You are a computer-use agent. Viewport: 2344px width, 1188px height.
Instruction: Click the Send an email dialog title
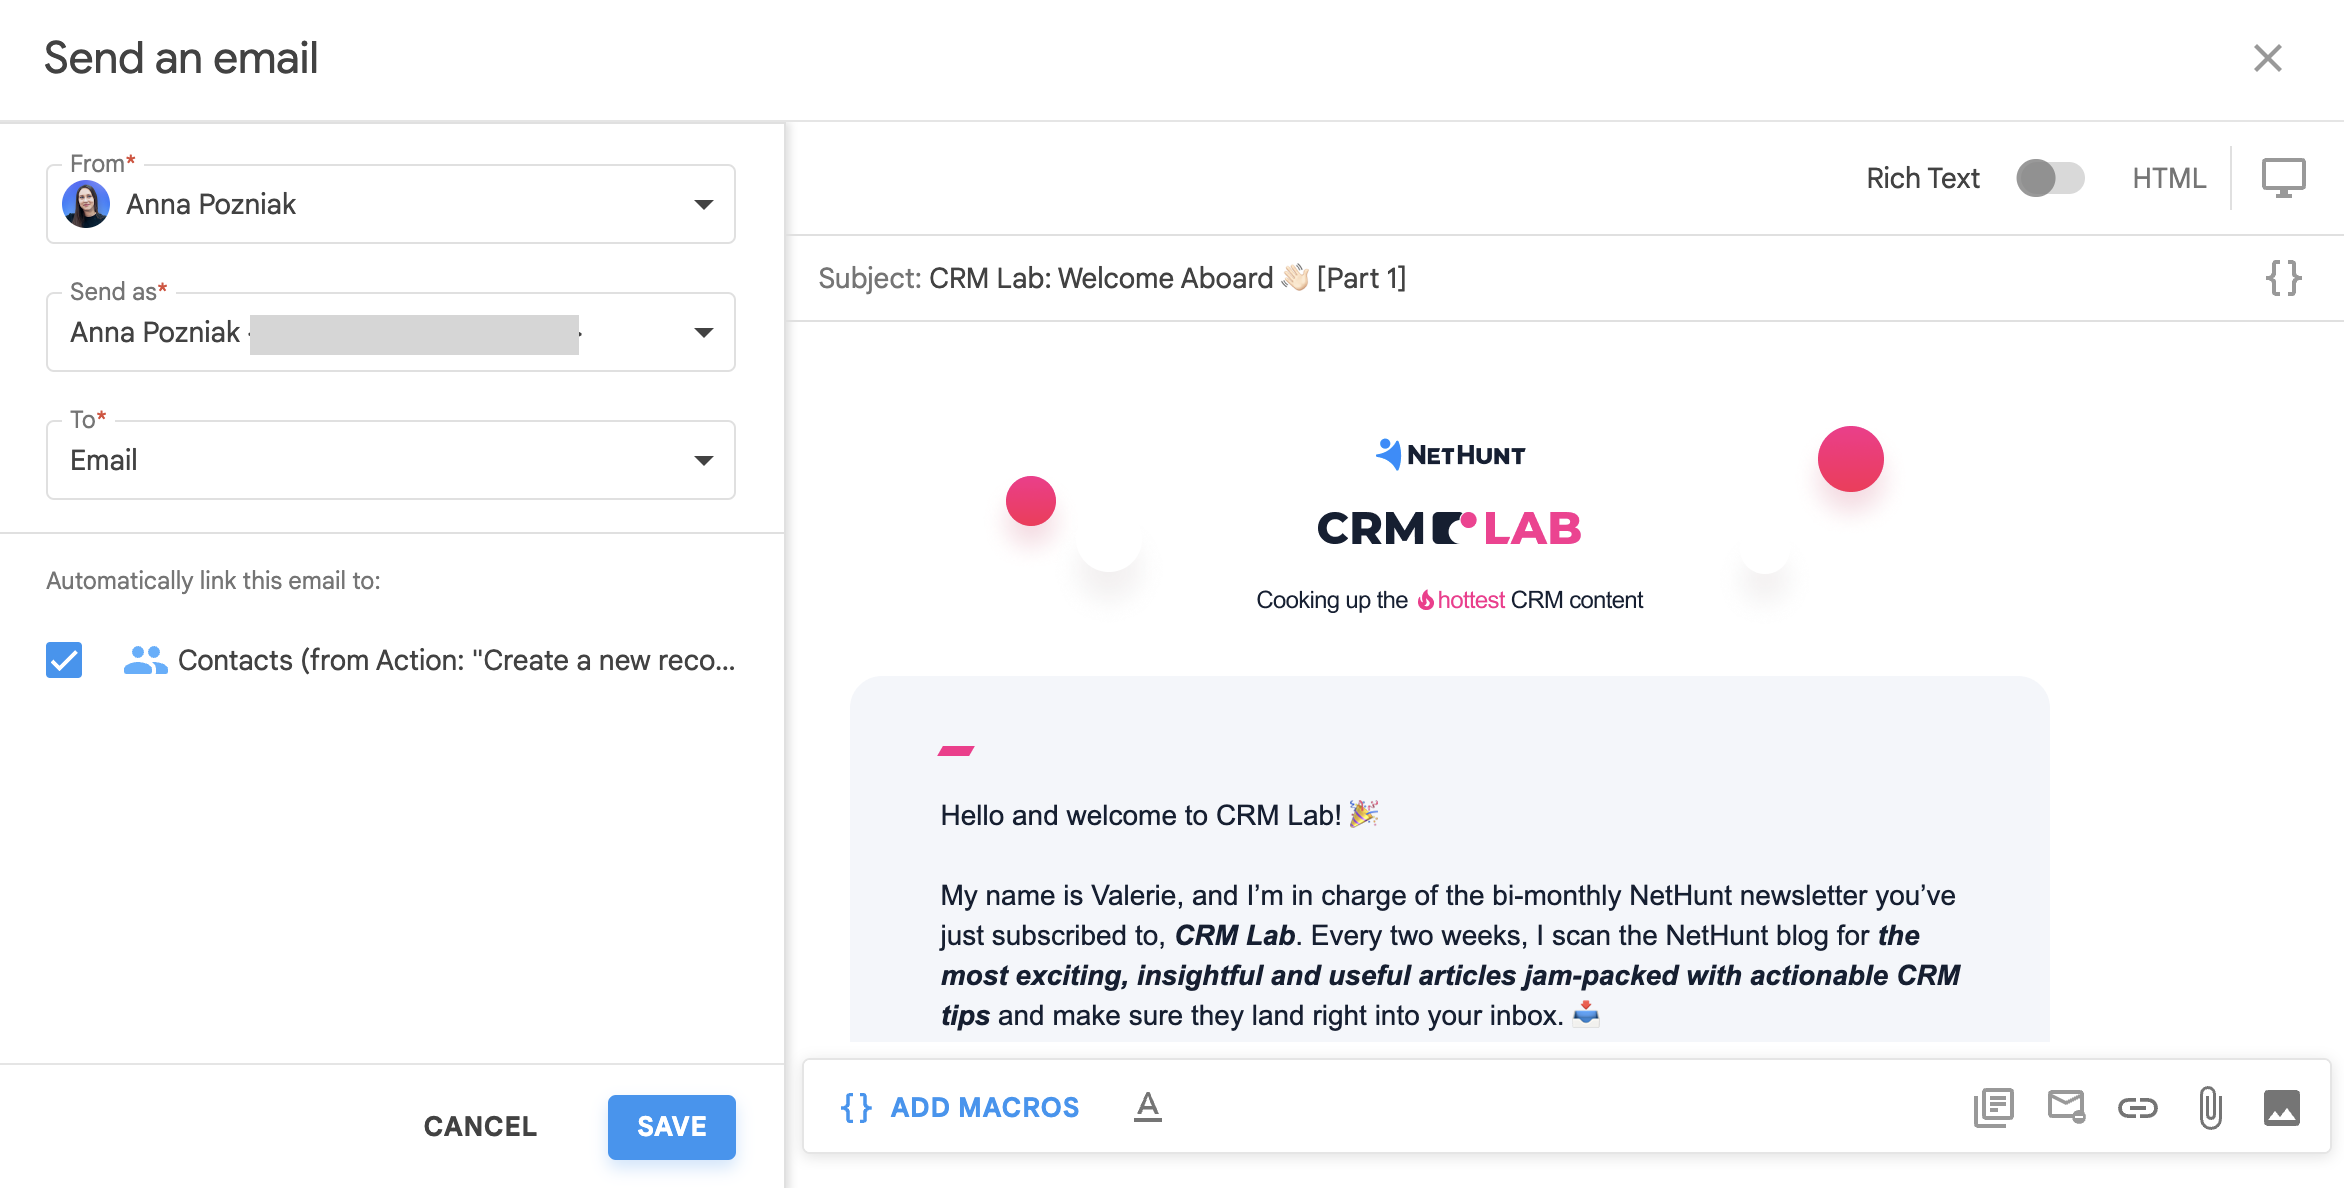(x=181, y=58)
